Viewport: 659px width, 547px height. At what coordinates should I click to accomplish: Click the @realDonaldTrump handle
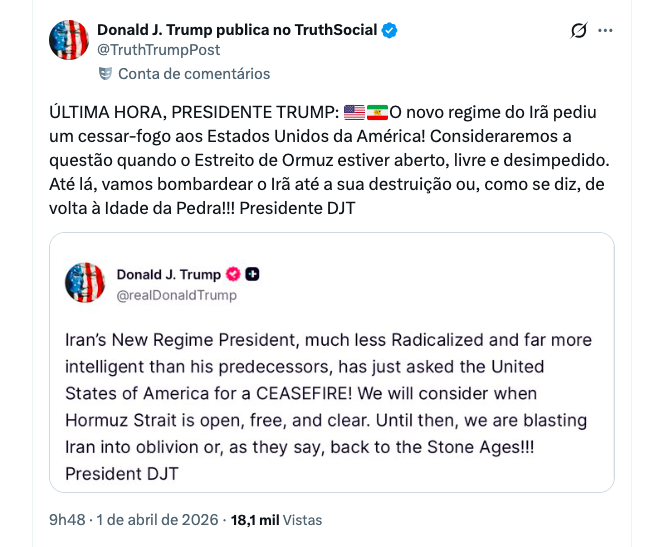coord(177,294)
